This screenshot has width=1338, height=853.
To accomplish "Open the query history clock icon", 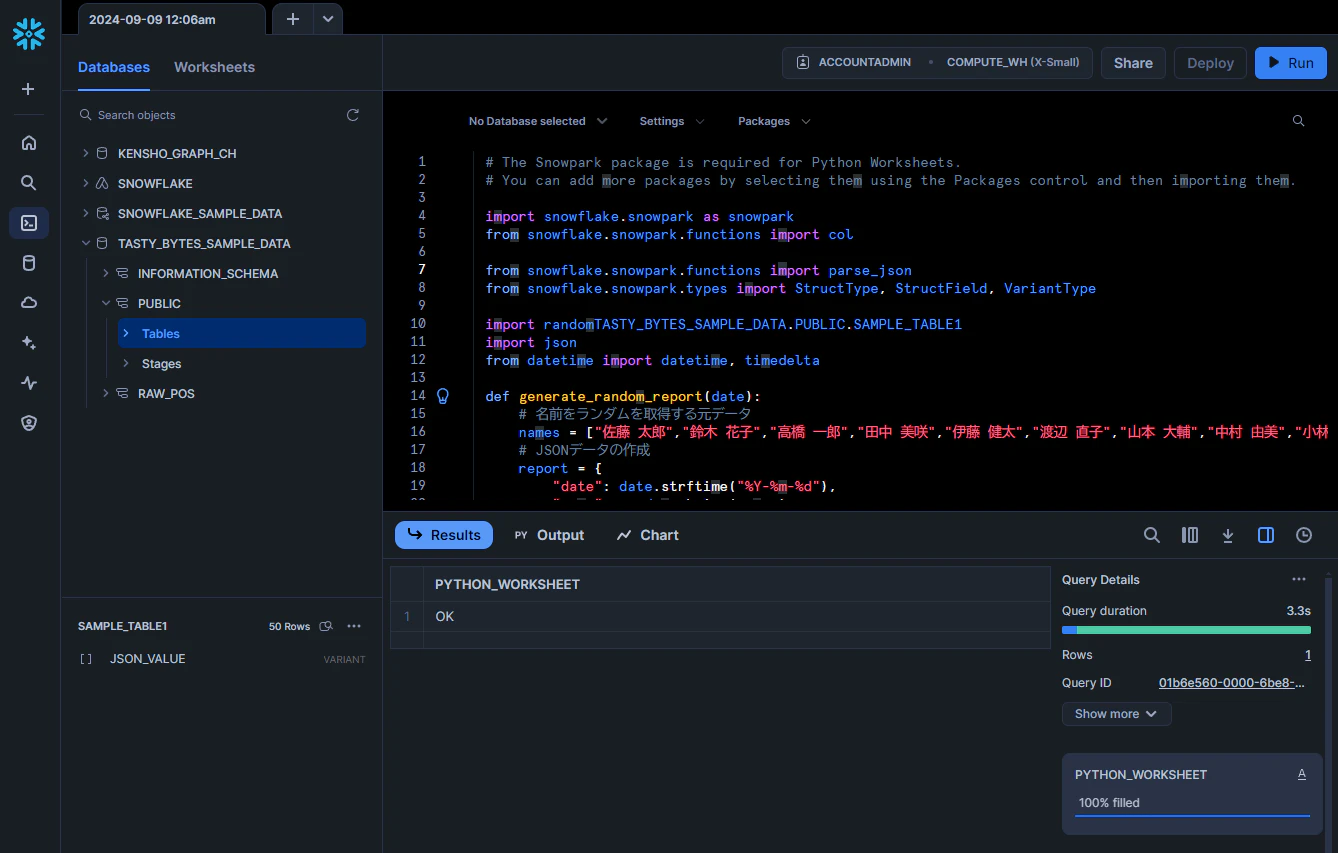I will point(1304,535).
